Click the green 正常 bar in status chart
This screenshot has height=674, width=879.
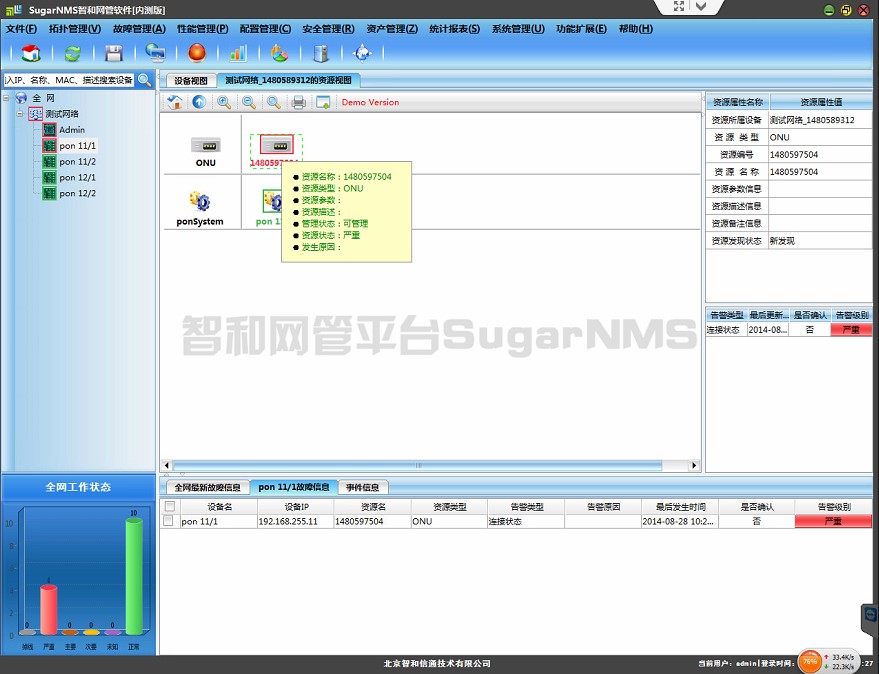click(x=134, y=576)
